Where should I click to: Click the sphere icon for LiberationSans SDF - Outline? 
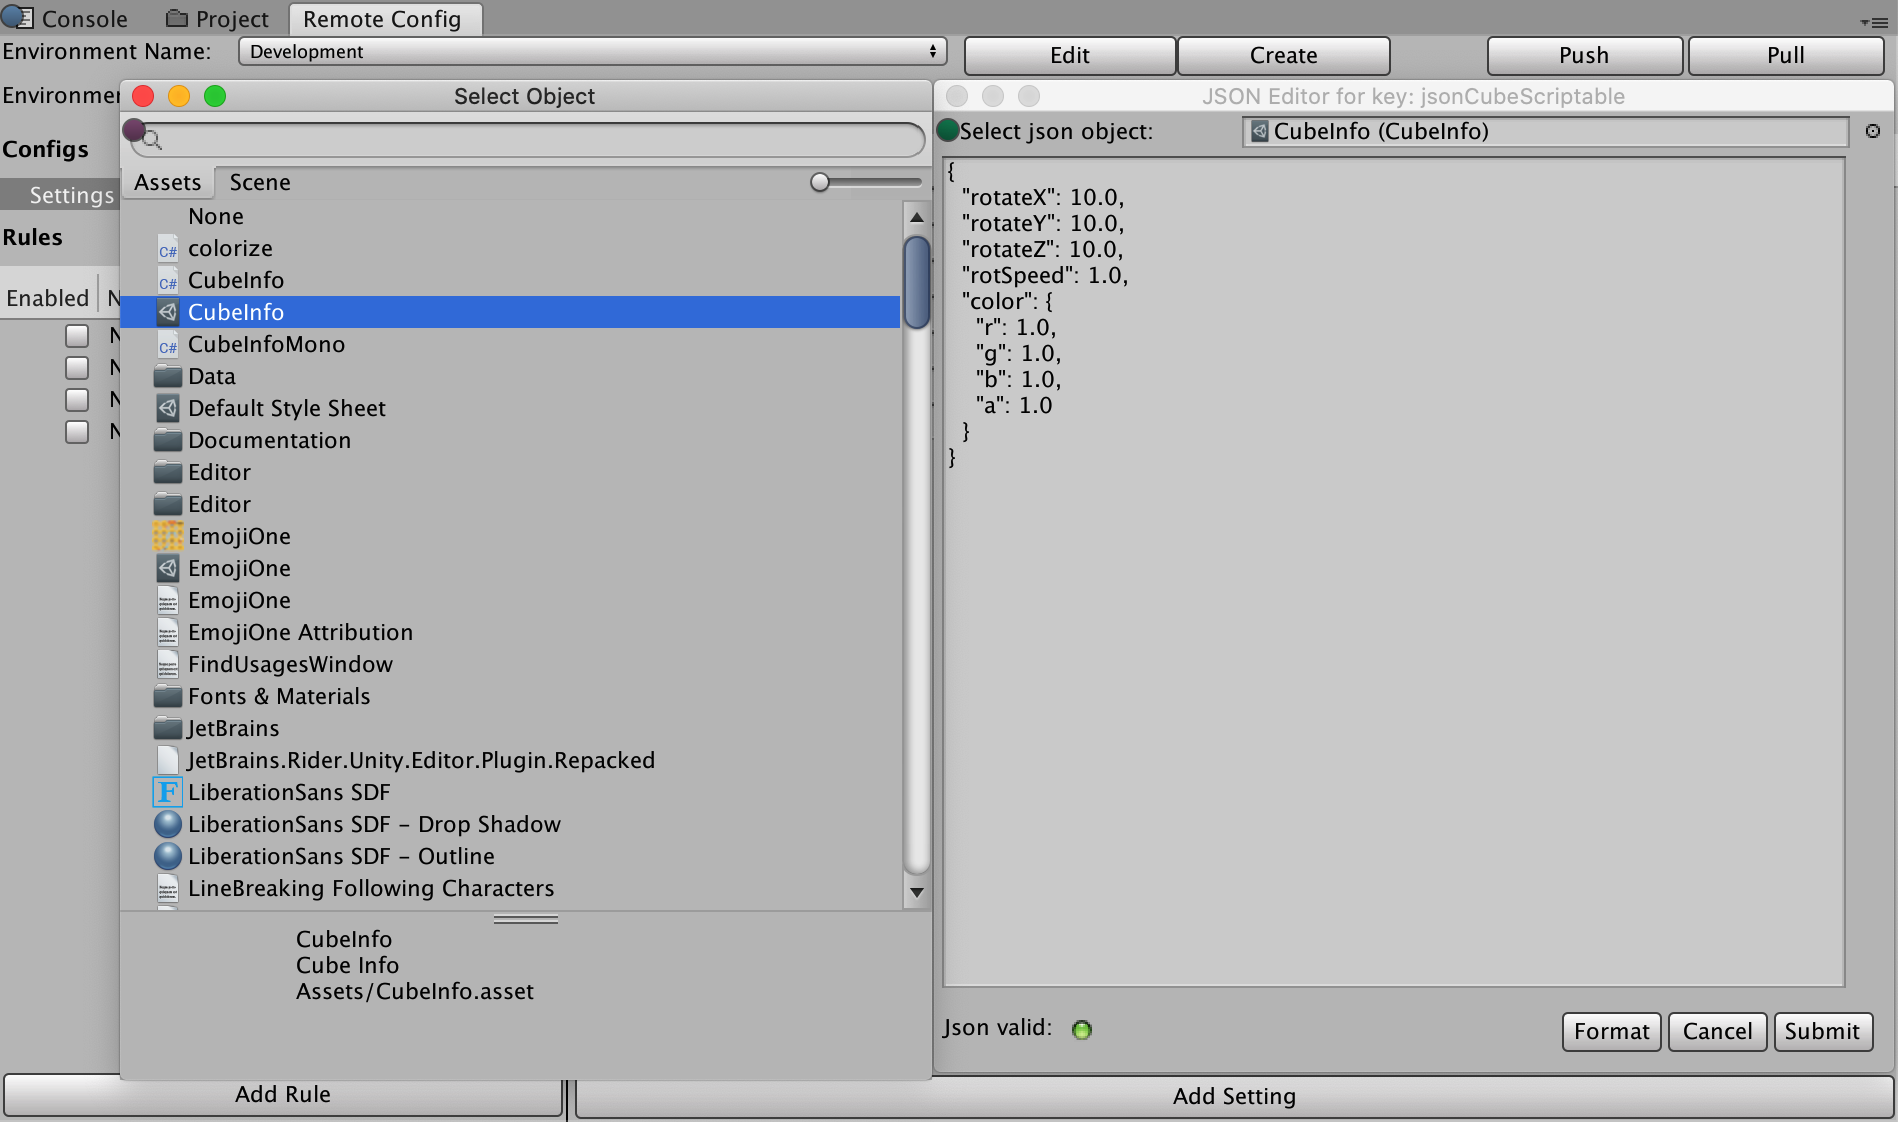point(168,856)
